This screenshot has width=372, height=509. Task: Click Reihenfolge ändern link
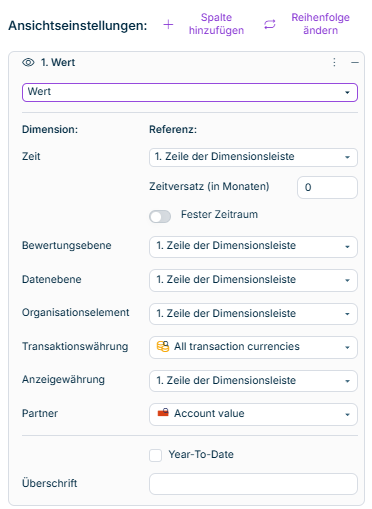coord(320,24)
